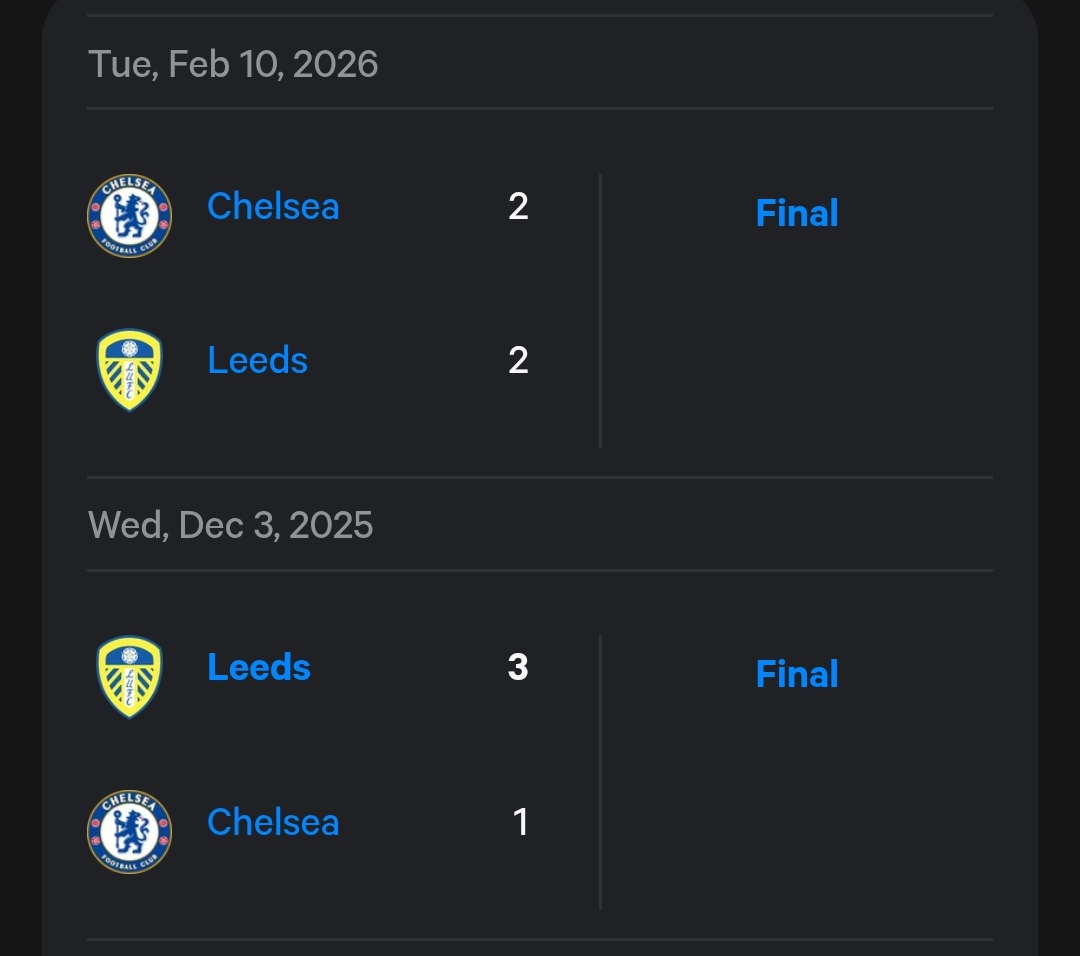
Task: Open Leeds team link in the 2-2 draw
Action: [x=257, y=360]
